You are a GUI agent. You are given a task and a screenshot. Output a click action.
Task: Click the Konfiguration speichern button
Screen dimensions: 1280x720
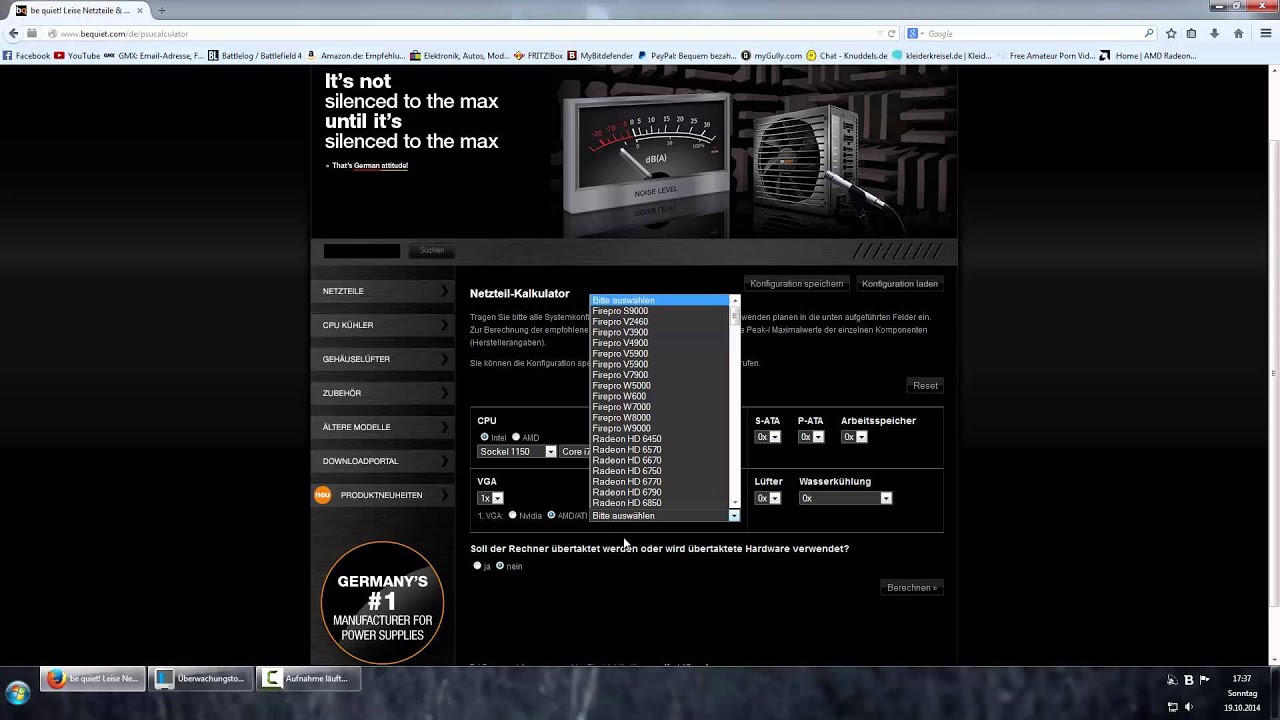point(796,284)
